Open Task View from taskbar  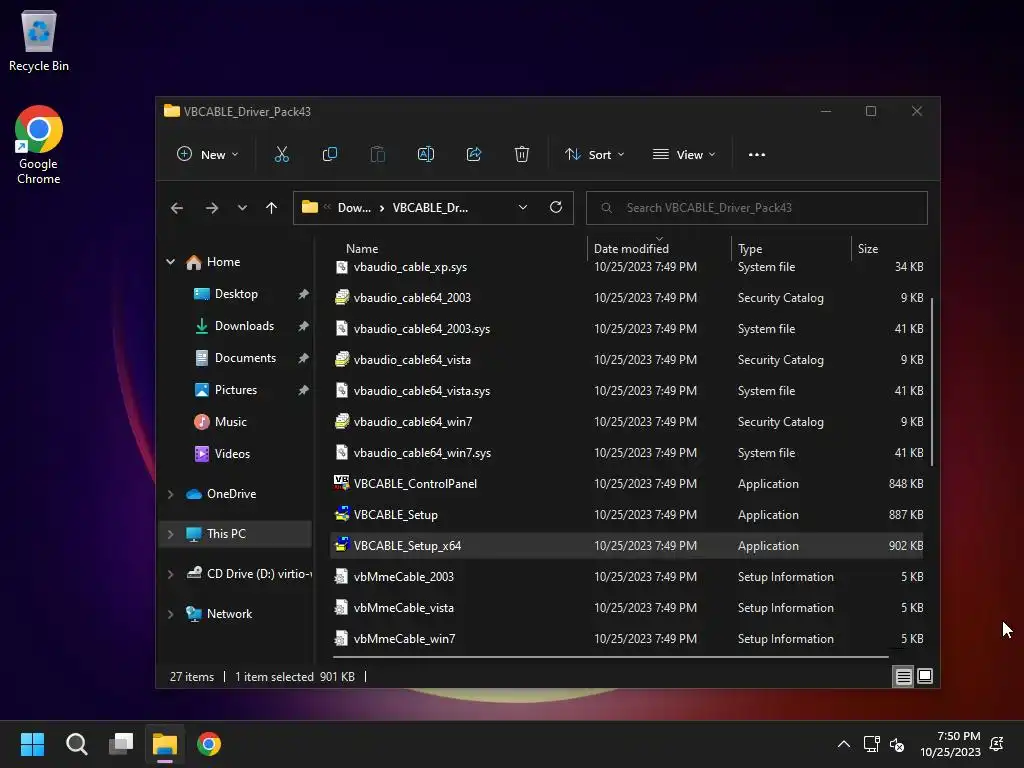(x=121, y=744)
